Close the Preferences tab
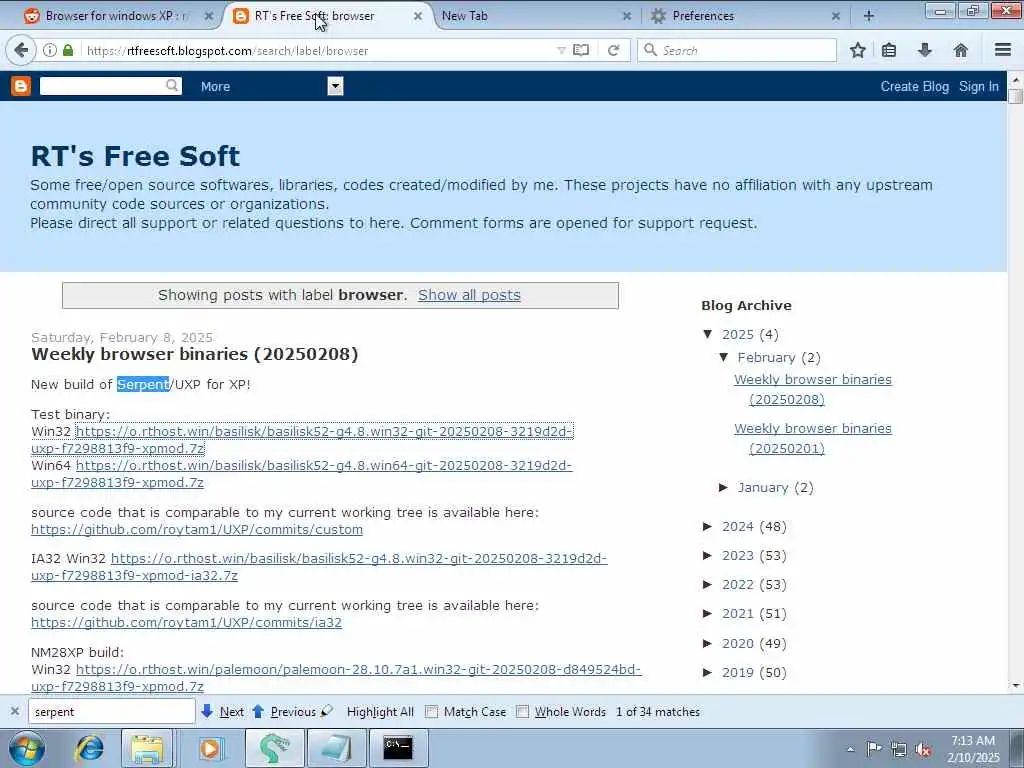Screen dimensions: 1024x768 (835, 16)
